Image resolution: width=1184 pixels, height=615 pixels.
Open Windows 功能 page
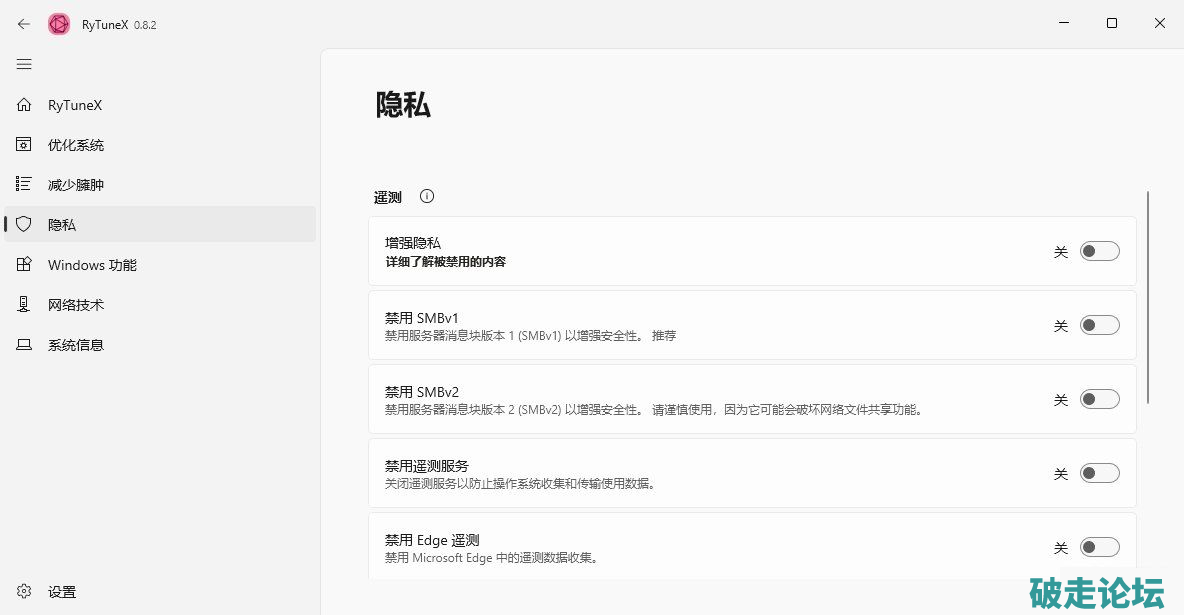click(x=92, y=265)
